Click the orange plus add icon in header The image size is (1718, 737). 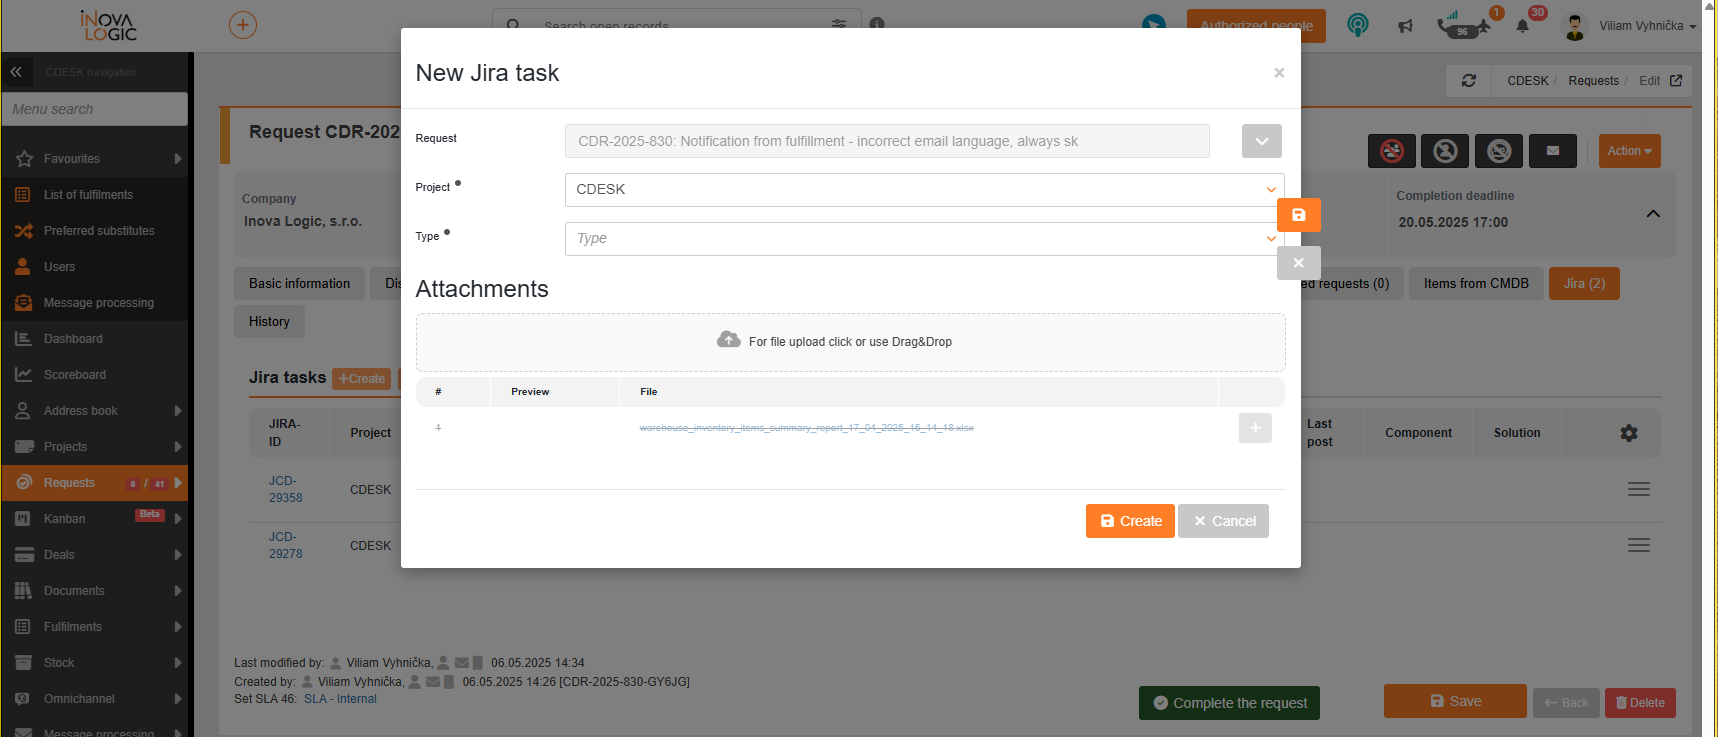(243, 25)
